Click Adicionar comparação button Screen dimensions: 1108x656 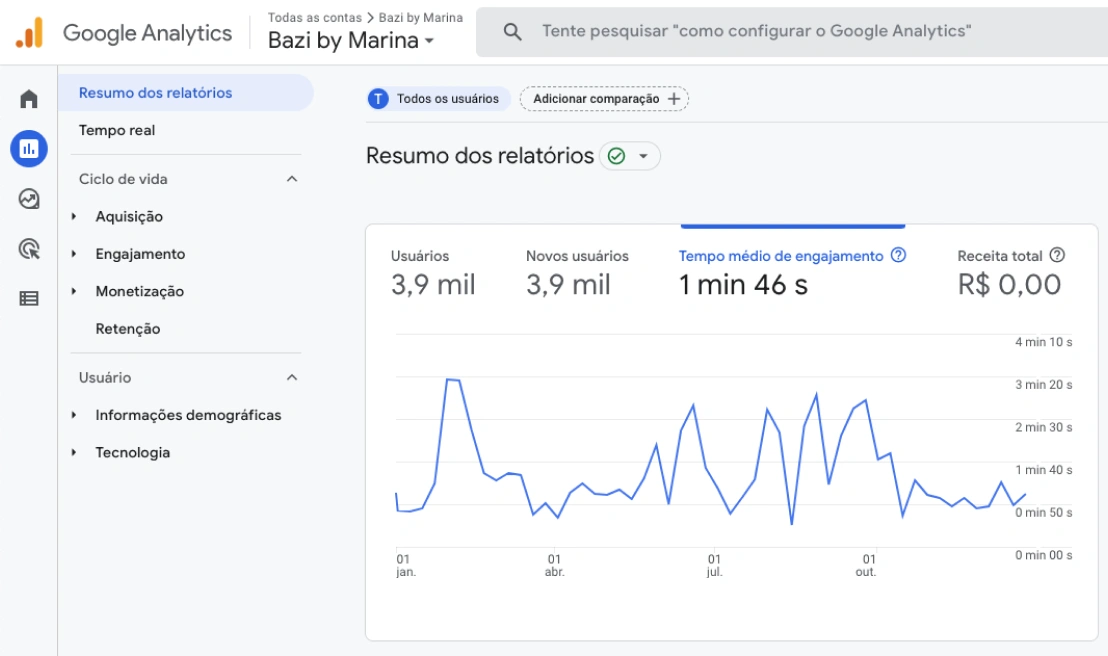point(604,99)
